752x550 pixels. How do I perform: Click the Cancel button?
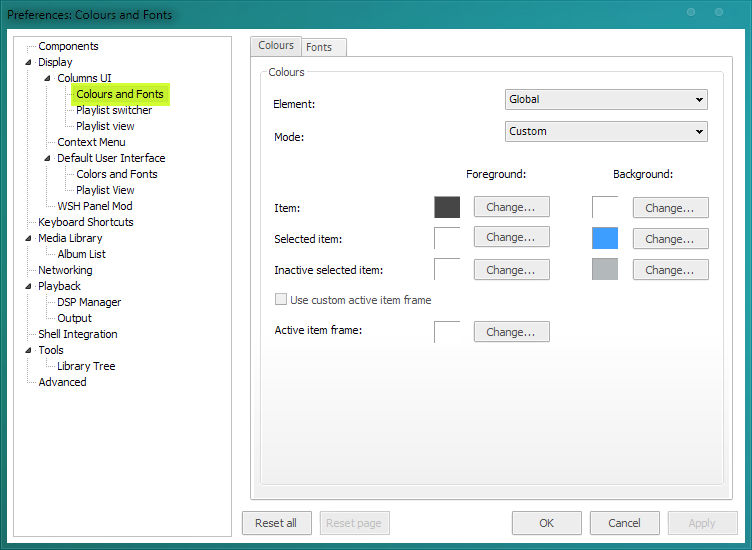[x=624, y=523]
